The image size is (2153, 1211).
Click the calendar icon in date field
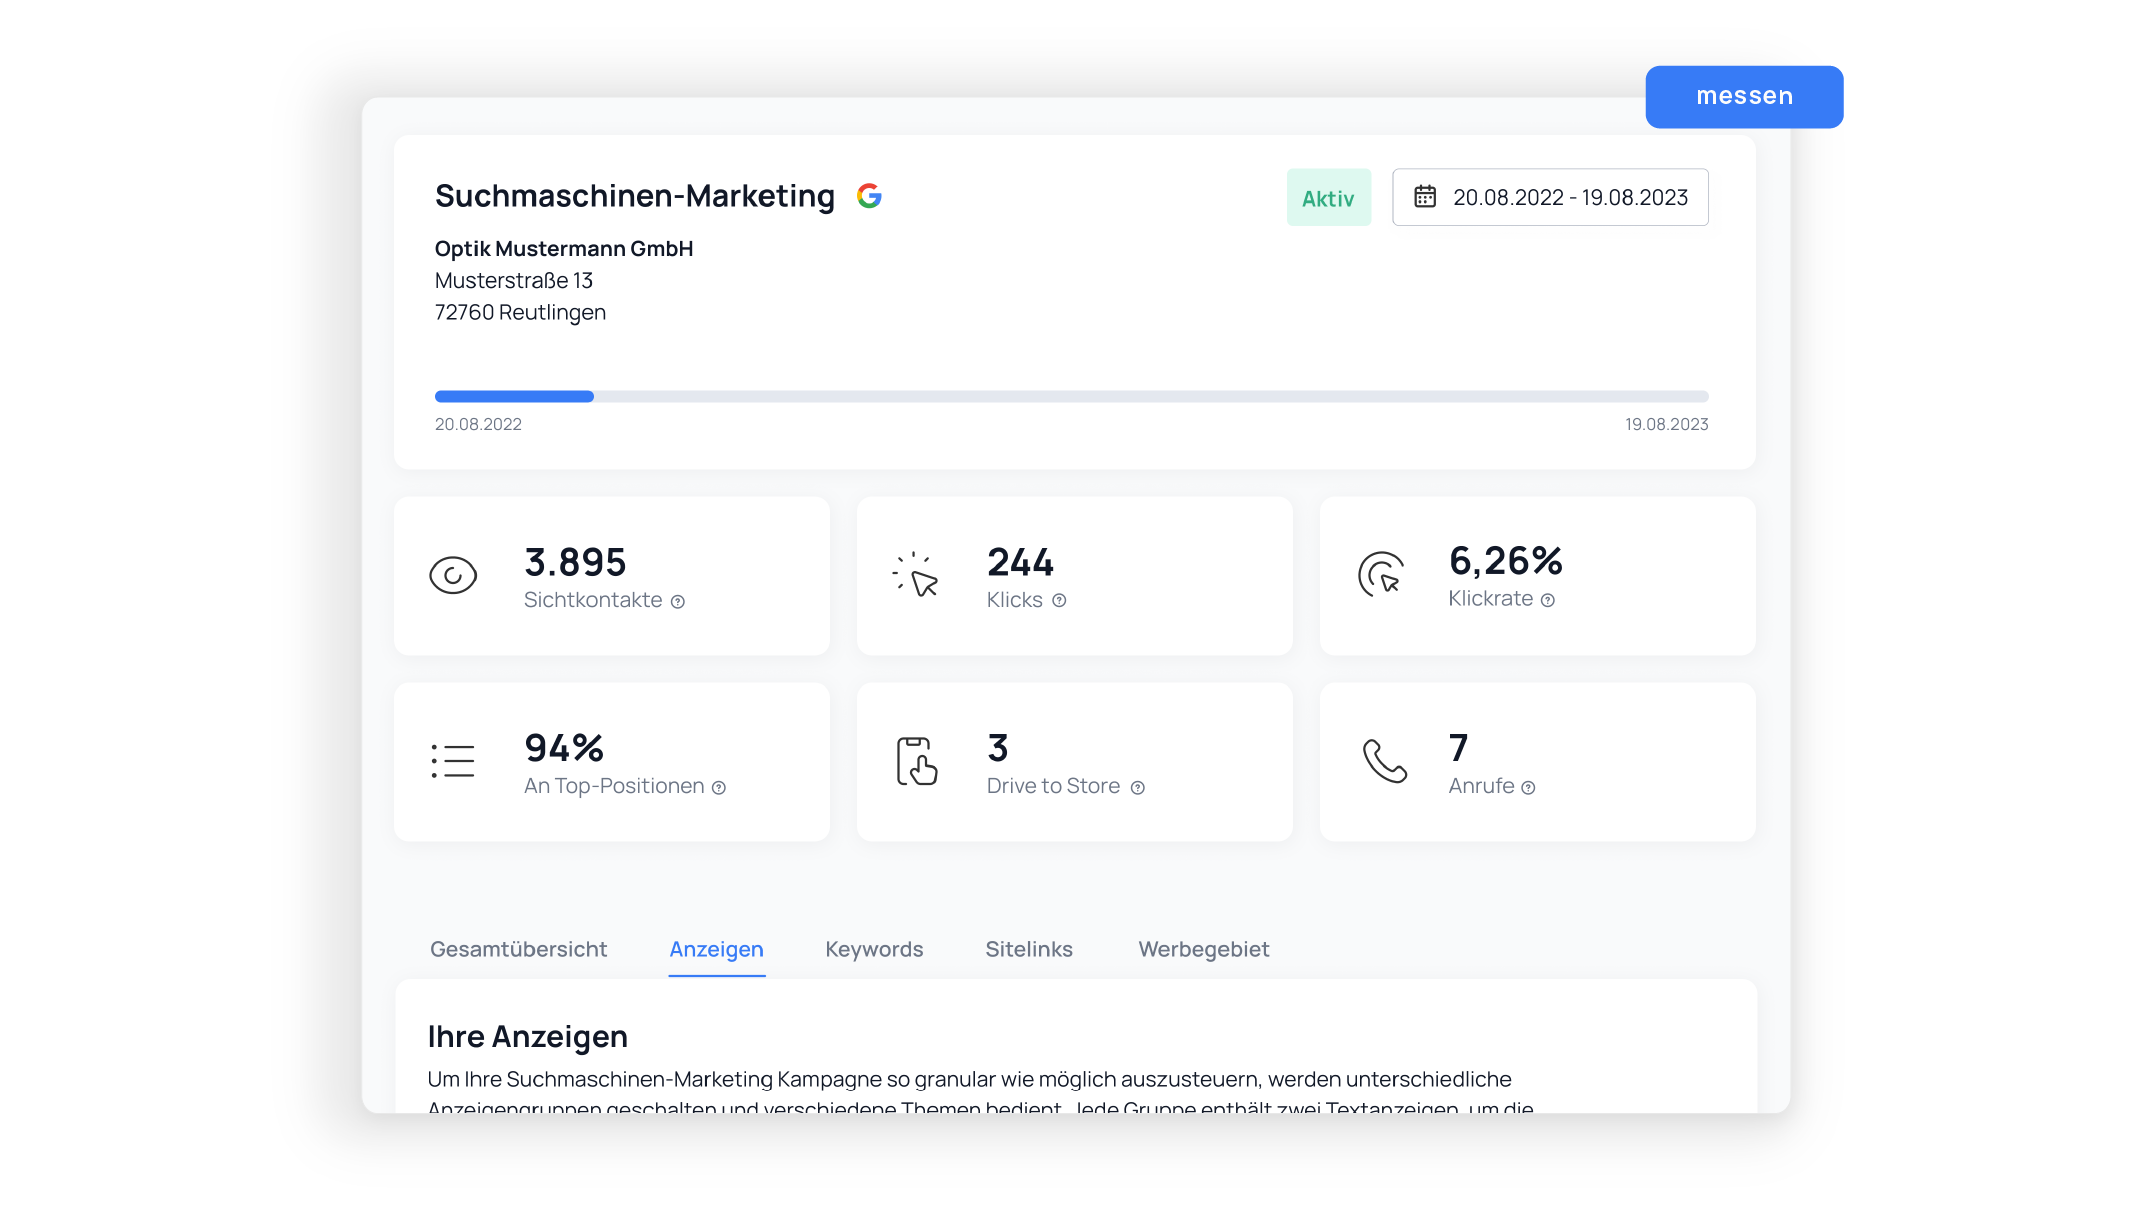pos(1425,197)
